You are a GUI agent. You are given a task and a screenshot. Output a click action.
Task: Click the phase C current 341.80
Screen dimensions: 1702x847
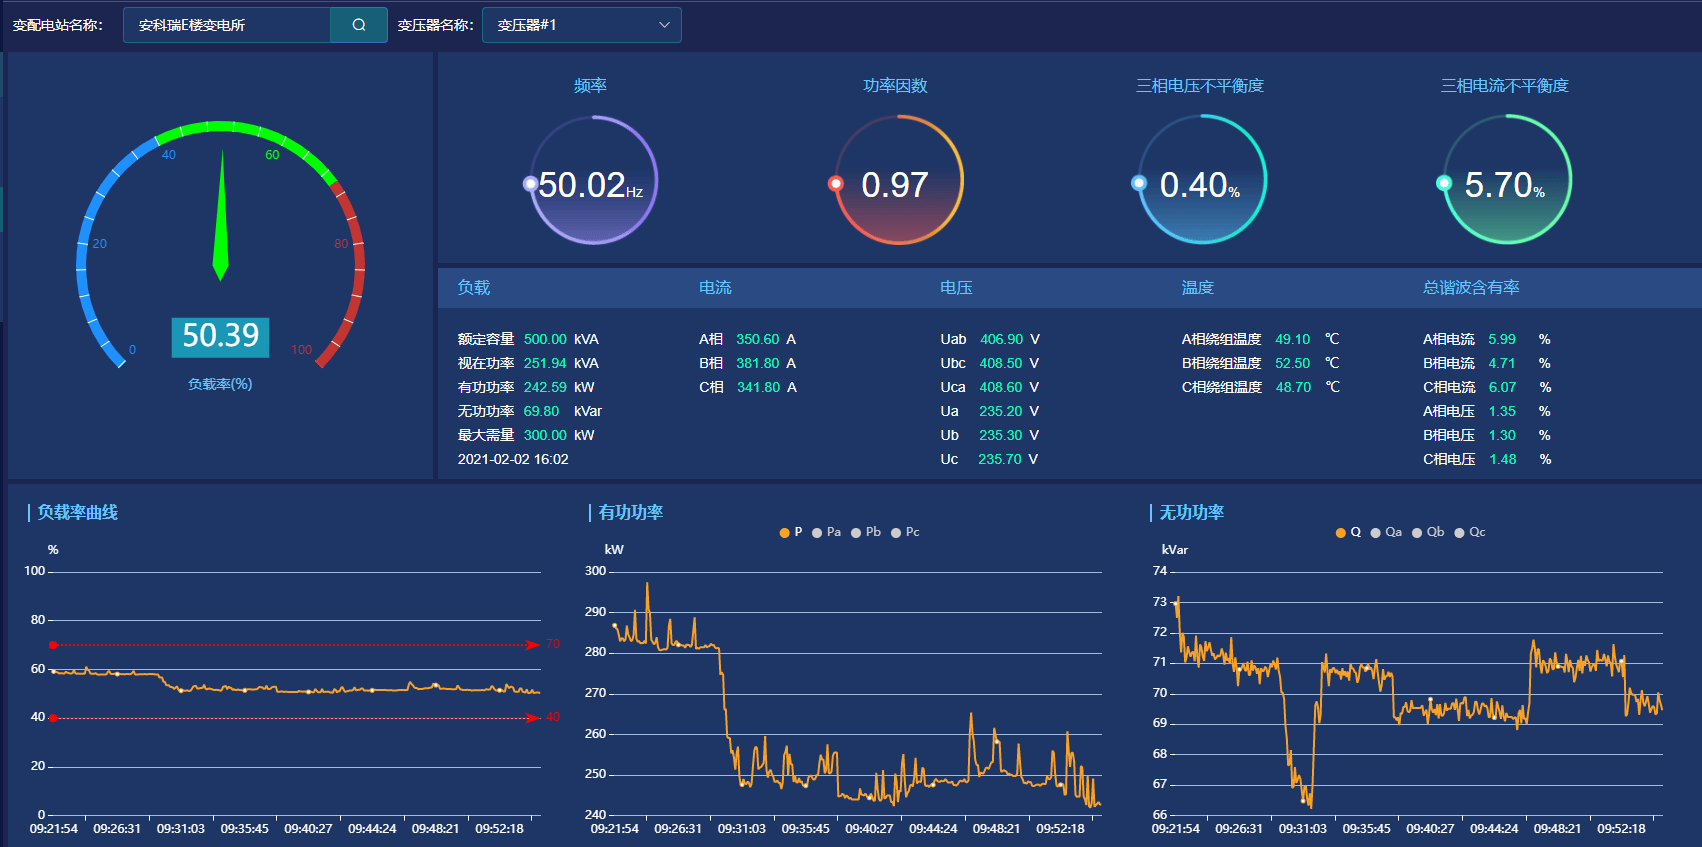tap(758, 388)
